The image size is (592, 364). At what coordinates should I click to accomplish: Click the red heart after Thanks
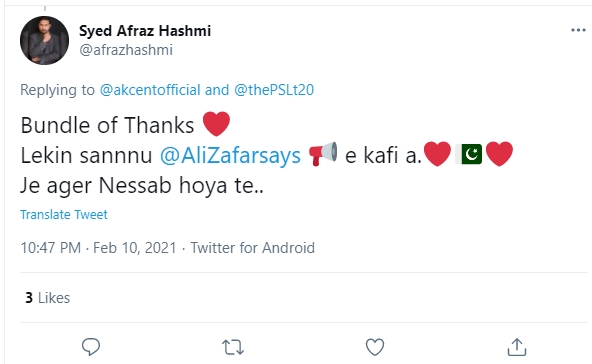(x=216, y=124)
